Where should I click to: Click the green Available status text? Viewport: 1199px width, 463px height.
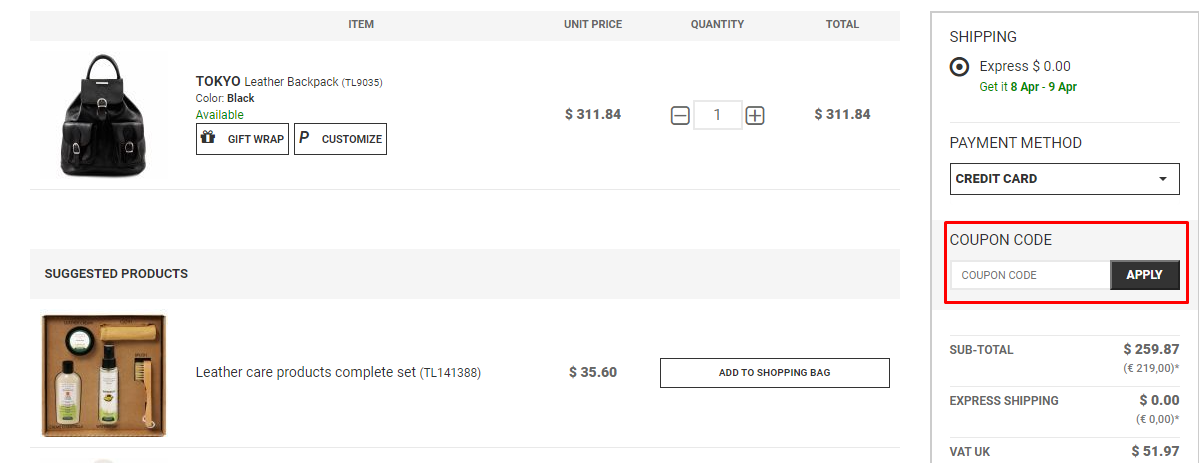[x=219, y=115]
